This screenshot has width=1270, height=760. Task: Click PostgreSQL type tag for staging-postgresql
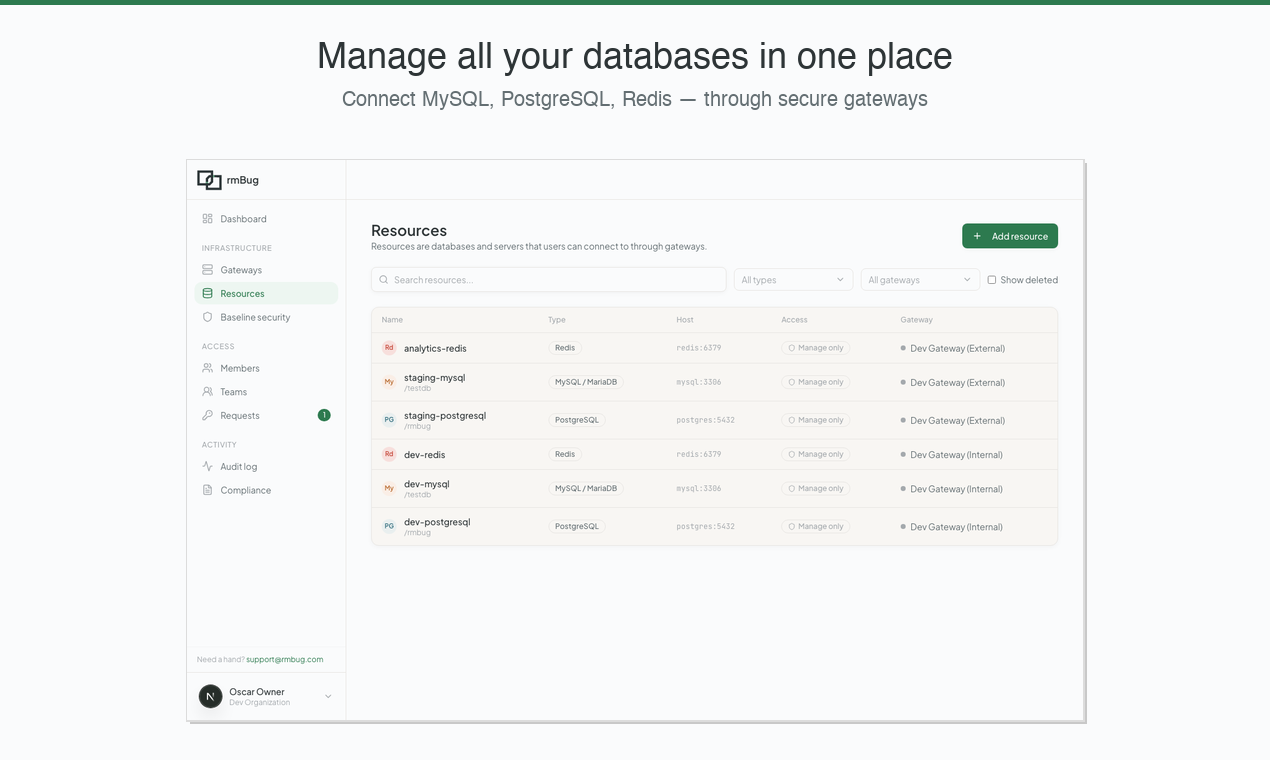point(577,420)
